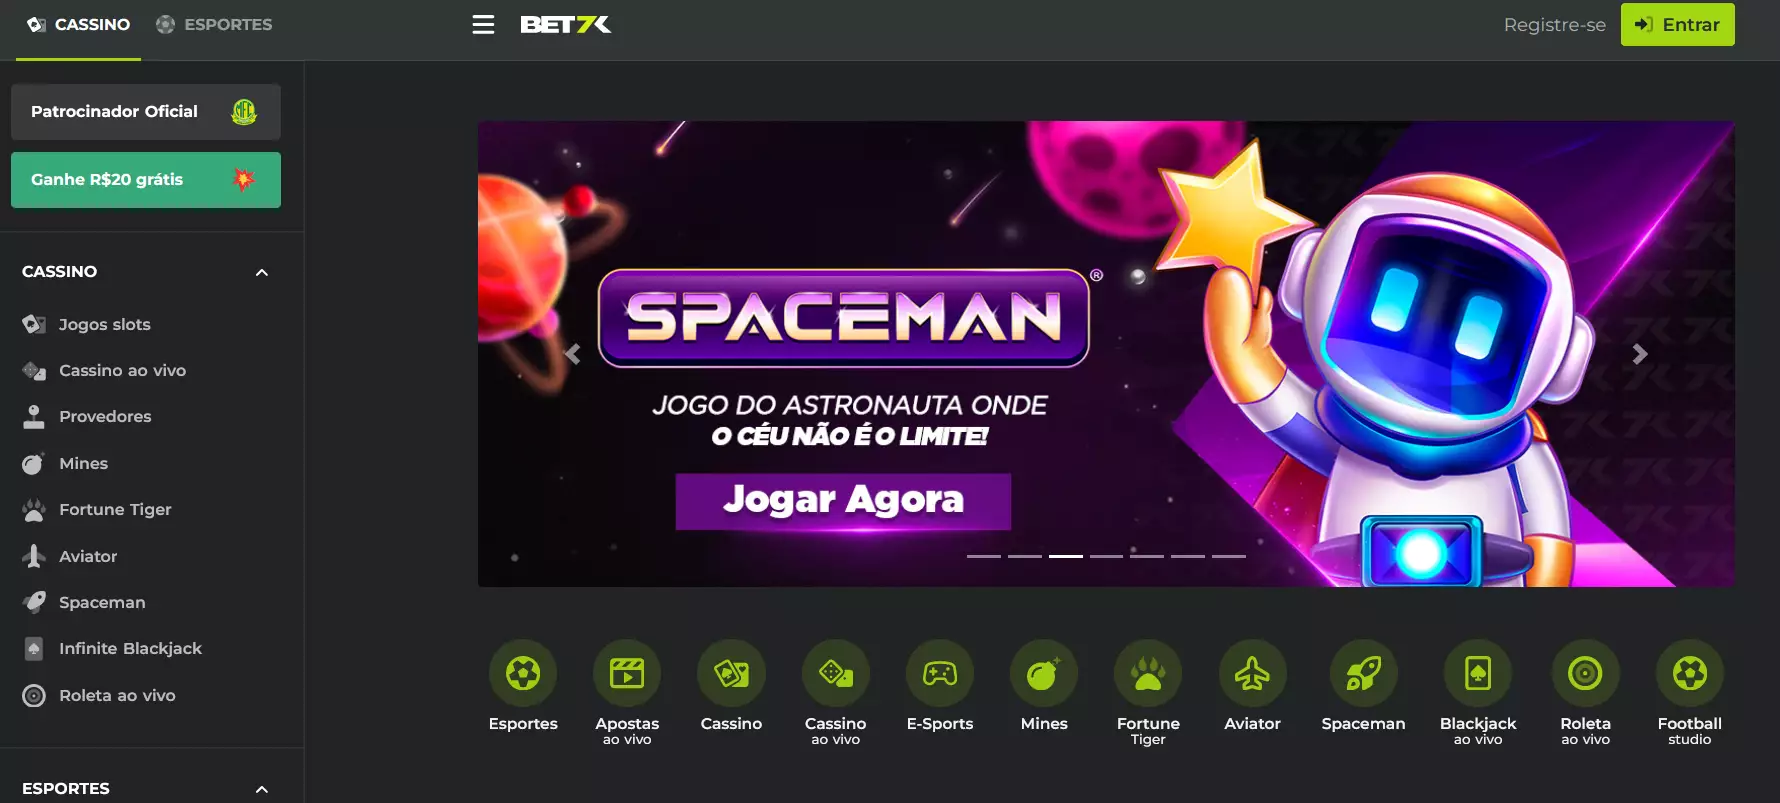Switch to the CASSINO top tab
1780x803 pixels.
click(78, 24)
